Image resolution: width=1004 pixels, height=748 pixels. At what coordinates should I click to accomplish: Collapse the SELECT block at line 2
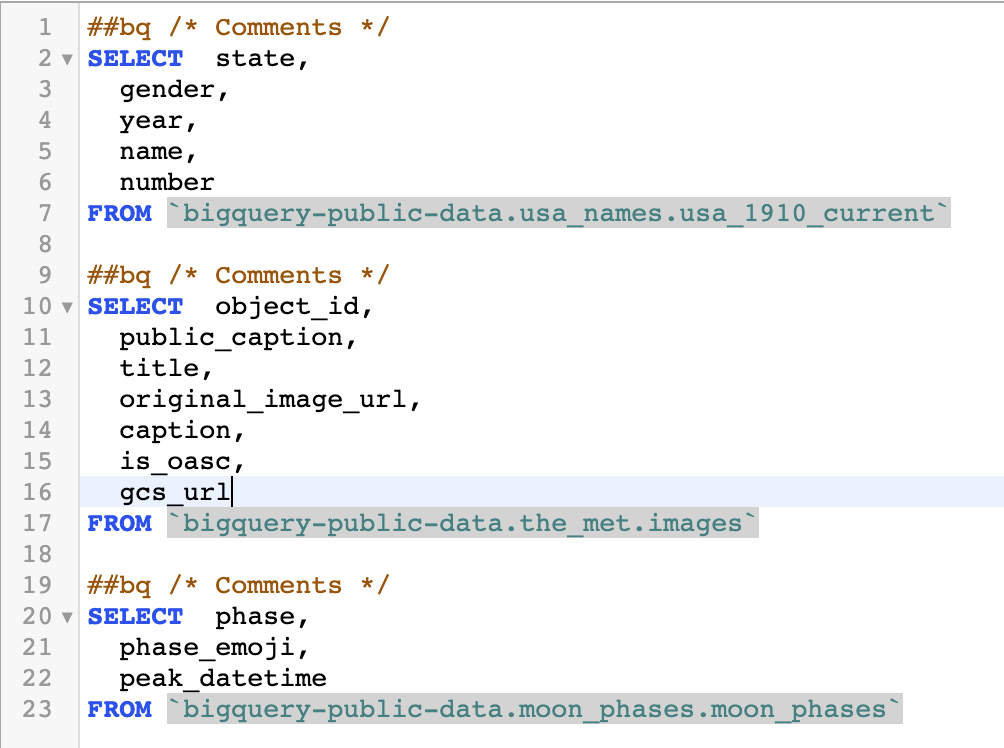click(x=67, y=60)
